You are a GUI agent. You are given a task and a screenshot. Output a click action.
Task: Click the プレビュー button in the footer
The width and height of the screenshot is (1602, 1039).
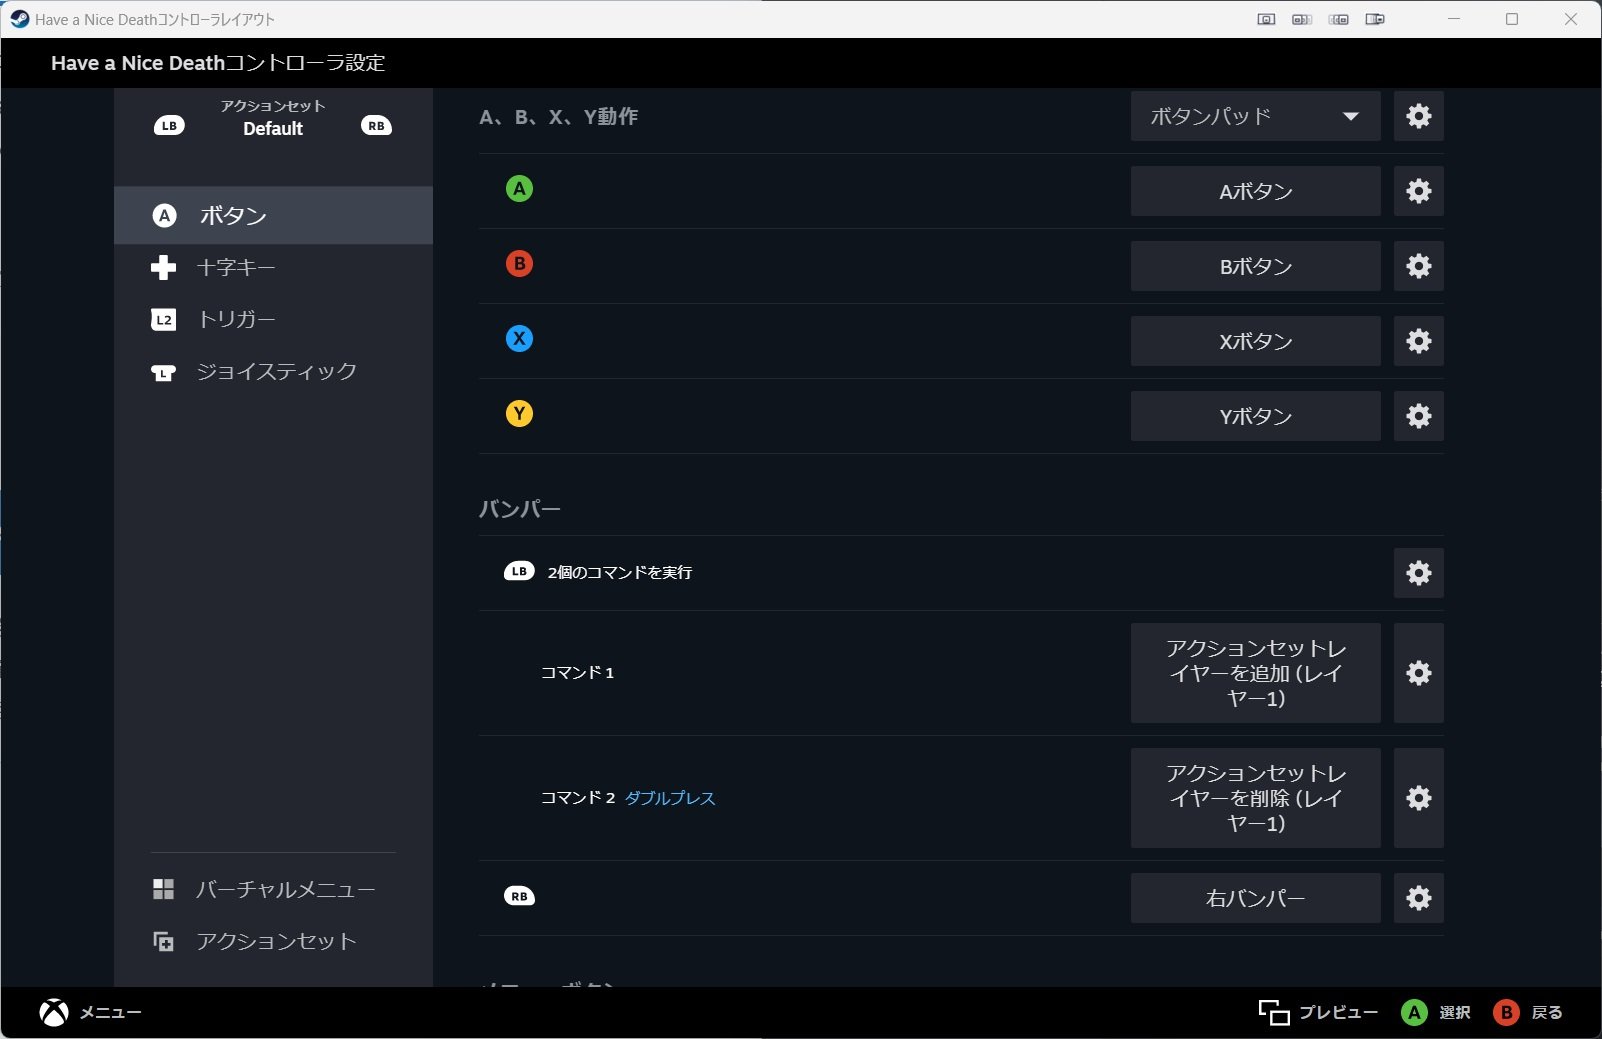1317,1013
